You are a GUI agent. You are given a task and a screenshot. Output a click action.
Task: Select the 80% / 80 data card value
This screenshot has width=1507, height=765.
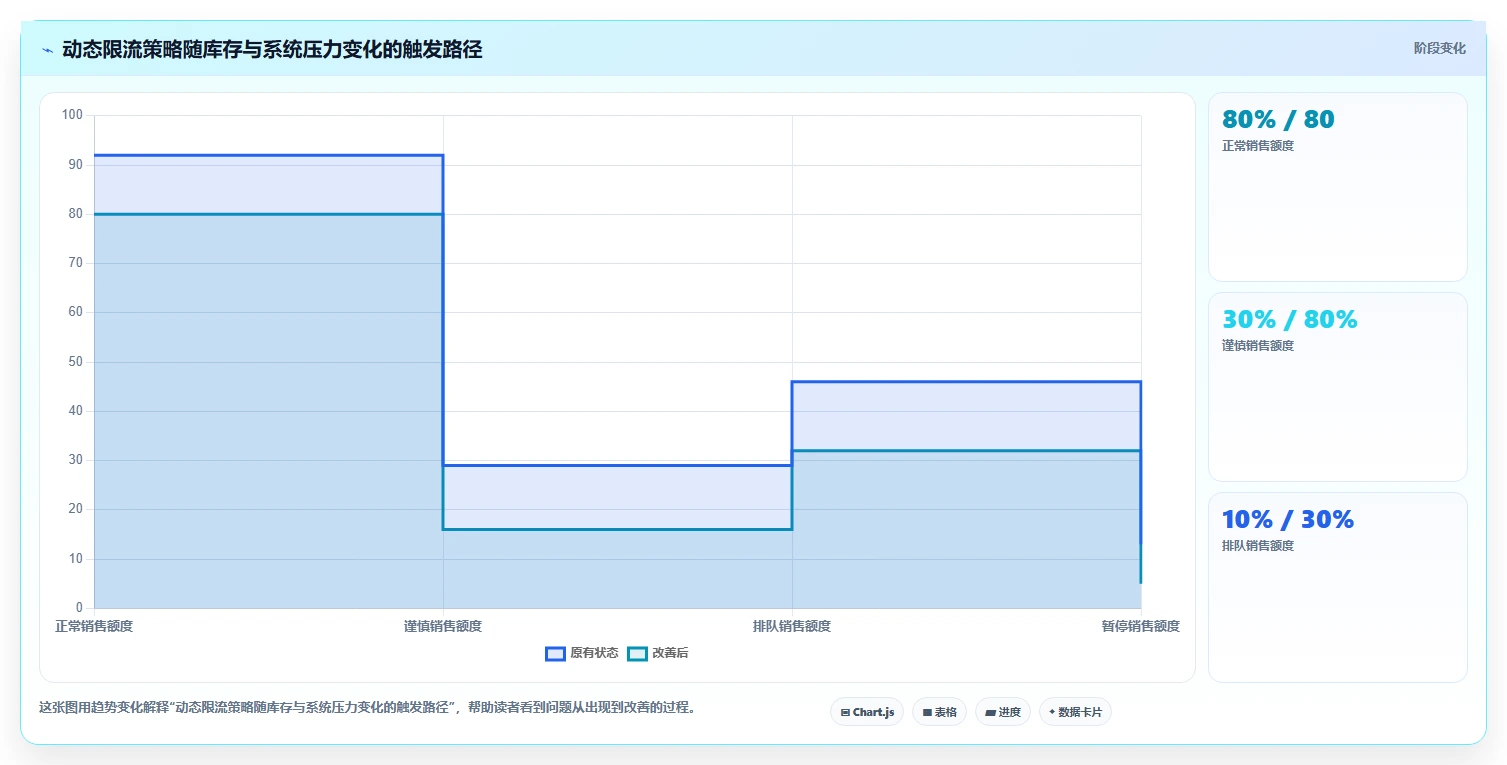1278,119
